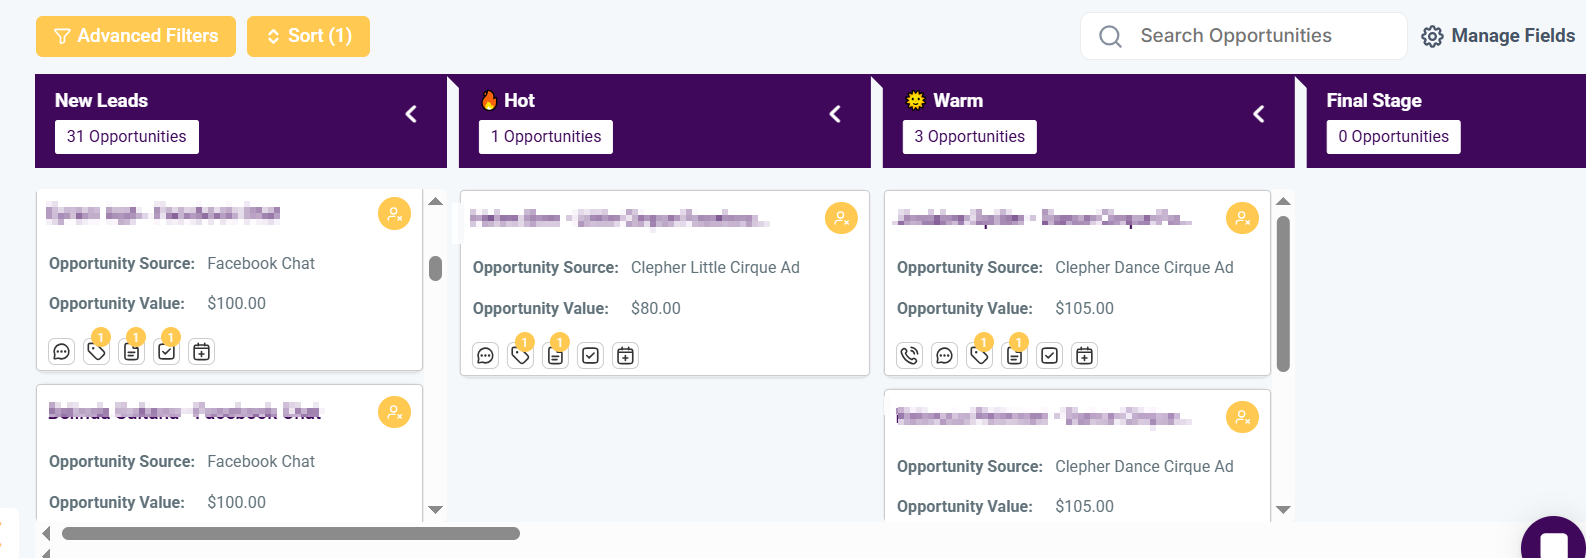This screenshot has height=558, width=1586.
Task: Collapse the New Leads column
Action: point(411,115)
